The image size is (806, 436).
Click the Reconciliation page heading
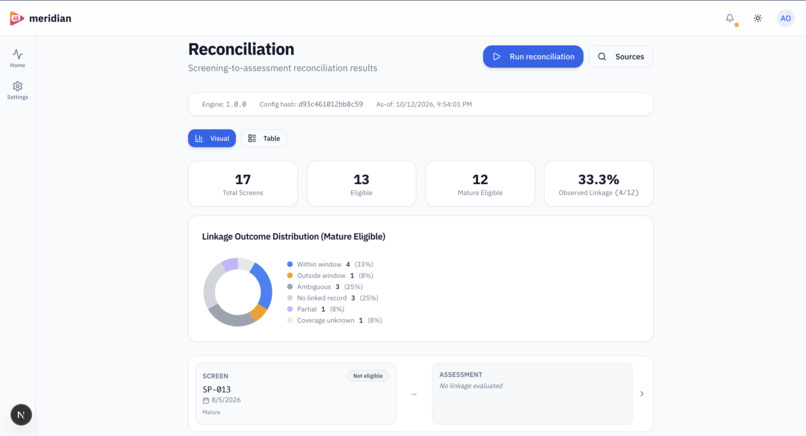[x=241, y=49]
